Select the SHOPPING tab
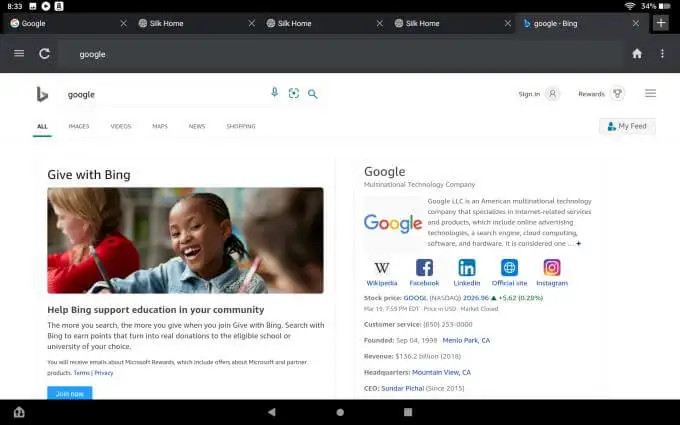The height and width of the screenshot is (425, 680). (x=241, y=126)
